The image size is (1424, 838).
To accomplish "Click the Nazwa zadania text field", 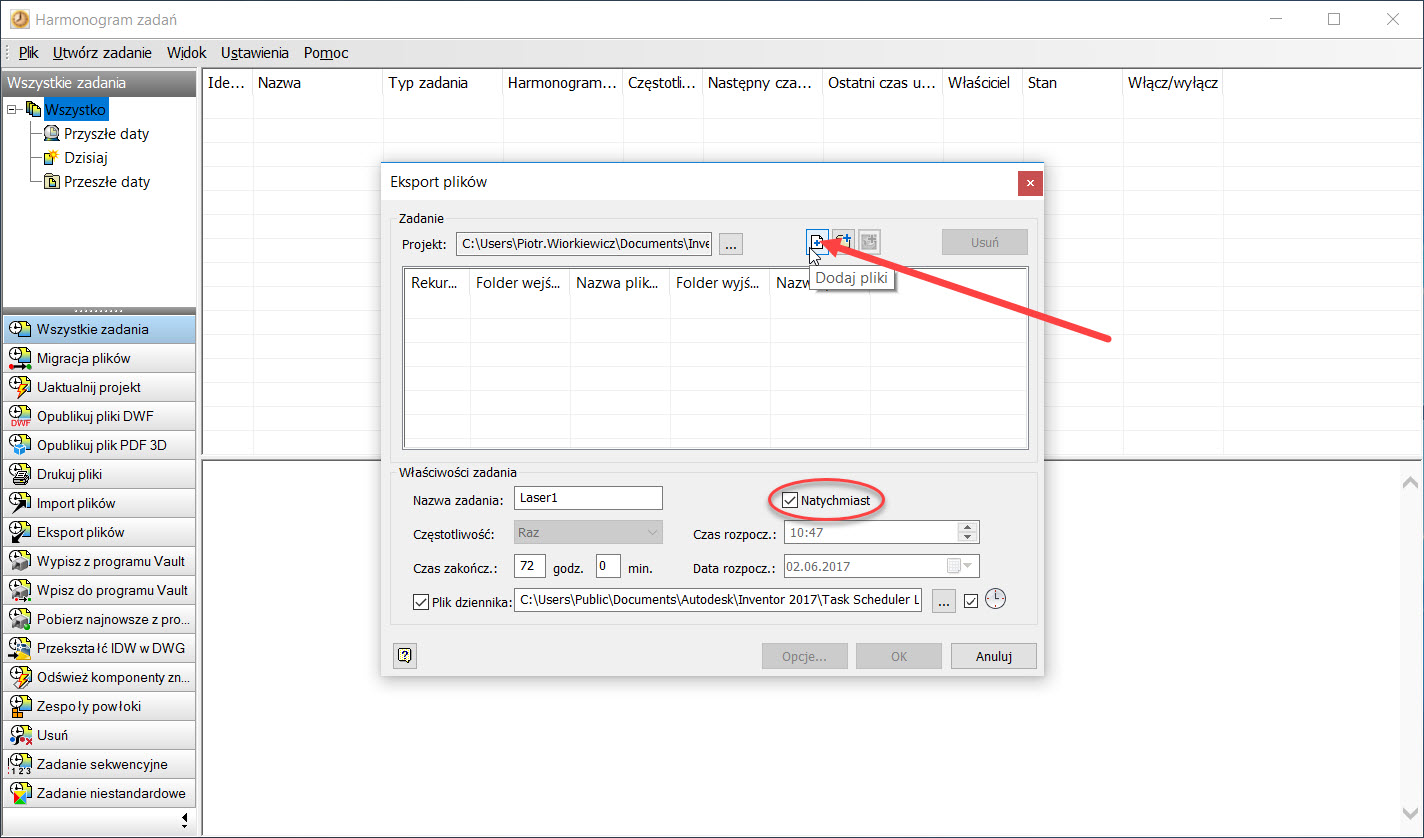I will 588,498.
